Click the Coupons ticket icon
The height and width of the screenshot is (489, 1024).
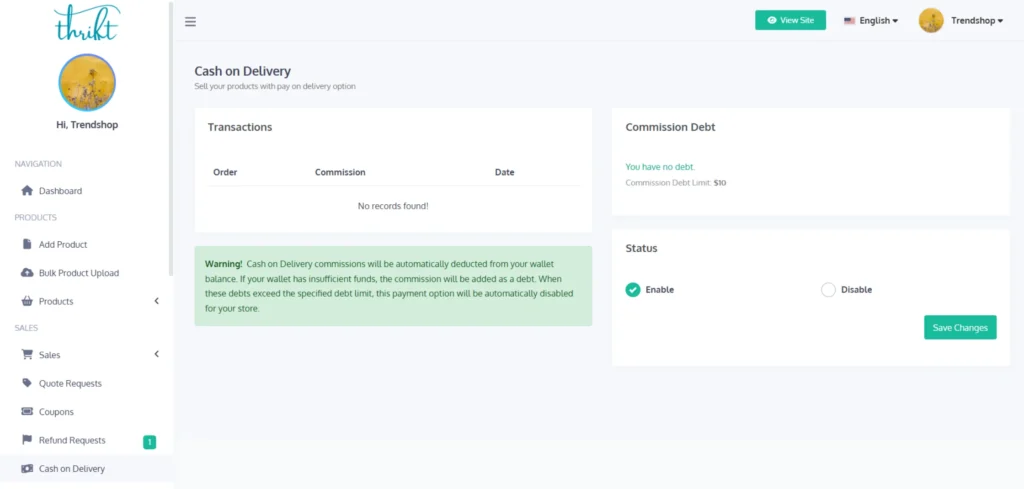point(27,412)
